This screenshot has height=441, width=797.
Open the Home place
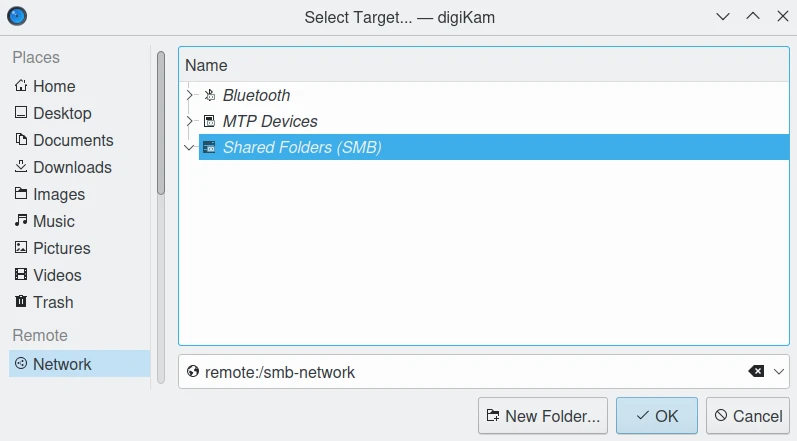[x=54, y=86]
